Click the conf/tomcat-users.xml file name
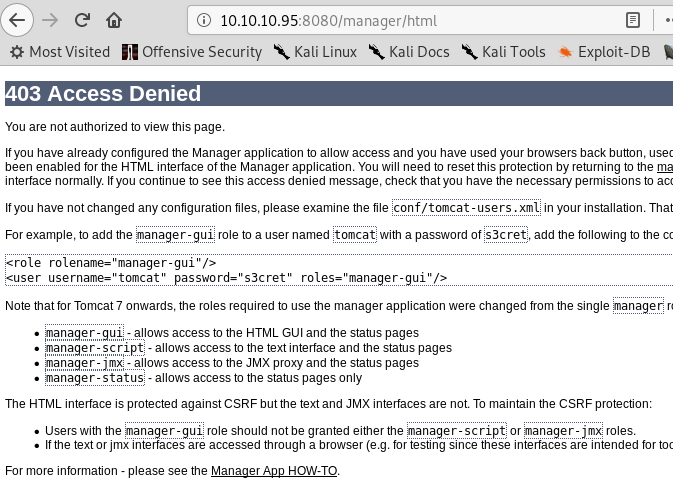The width and height of the screenshot is (673, 492). [466, 208]
